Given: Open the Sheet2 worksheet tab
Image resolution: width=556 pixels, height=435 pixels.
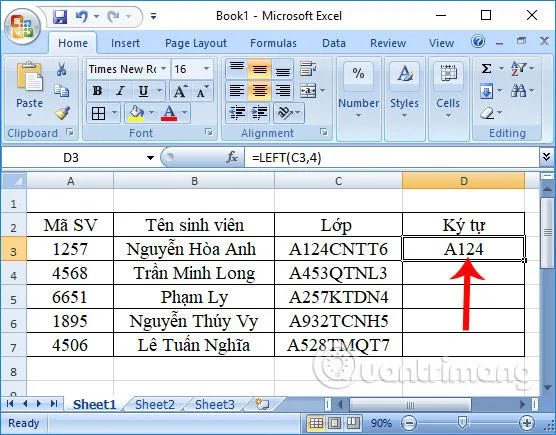Looking at the screenshot, I should pyautogui.click(x=155, y=405).
